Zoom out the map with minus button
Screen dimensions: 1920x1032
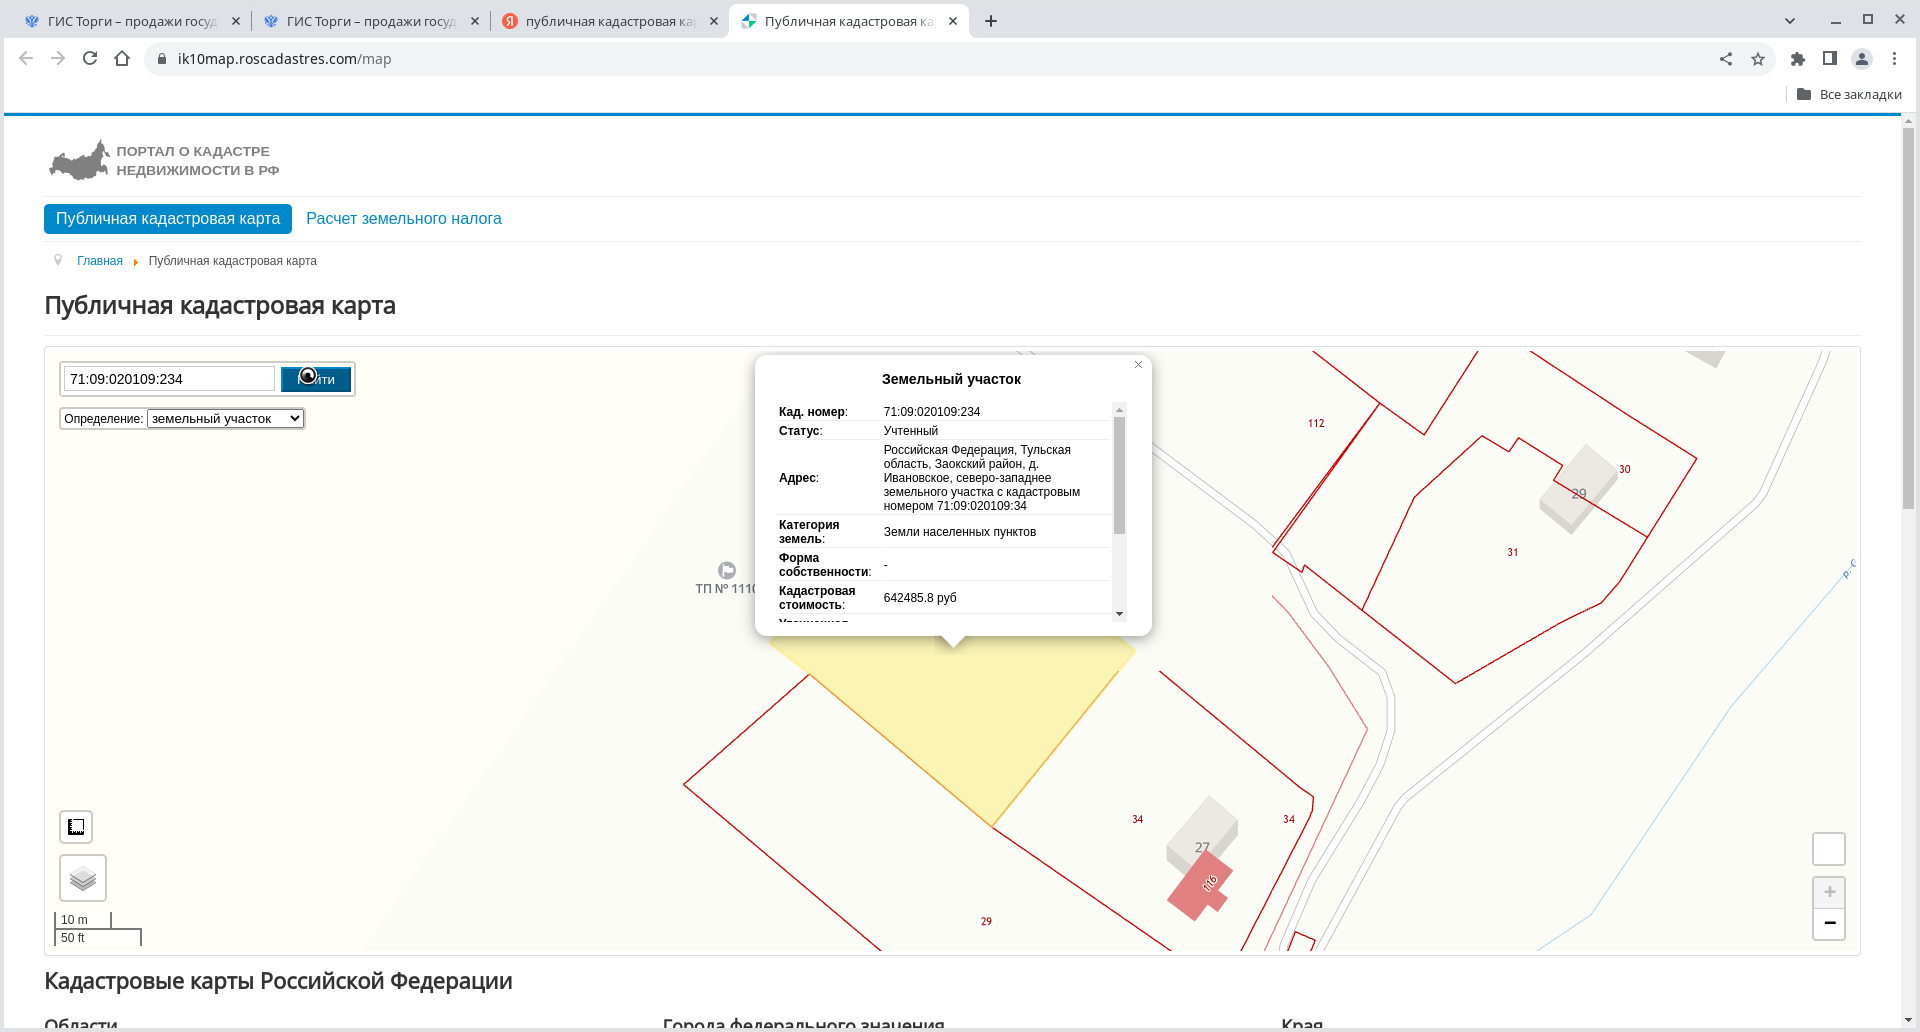tap(1829, 923)
